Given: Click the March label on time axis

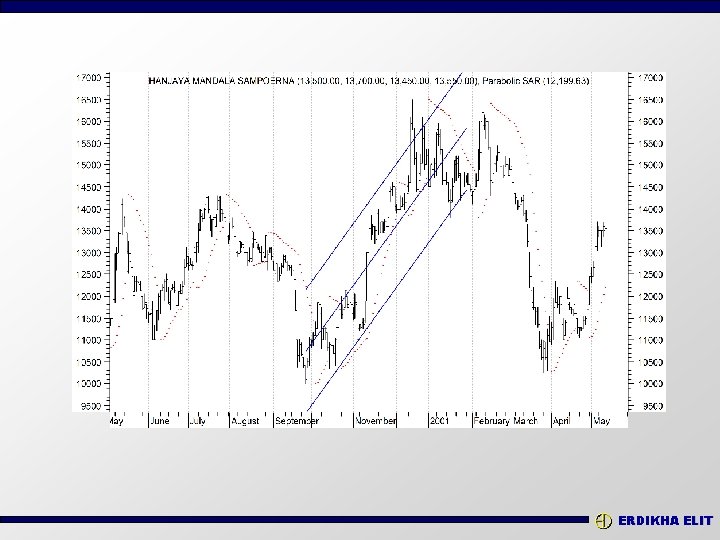Looking at the screenshot, I should (525, 421).
